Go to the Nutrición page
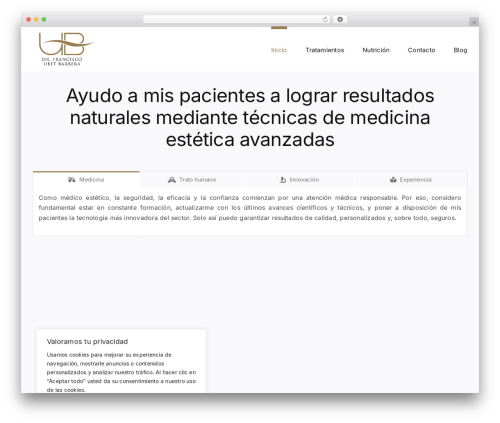This screenshot has width=500, height=423. pyautogui.click(x=376, y=50)
